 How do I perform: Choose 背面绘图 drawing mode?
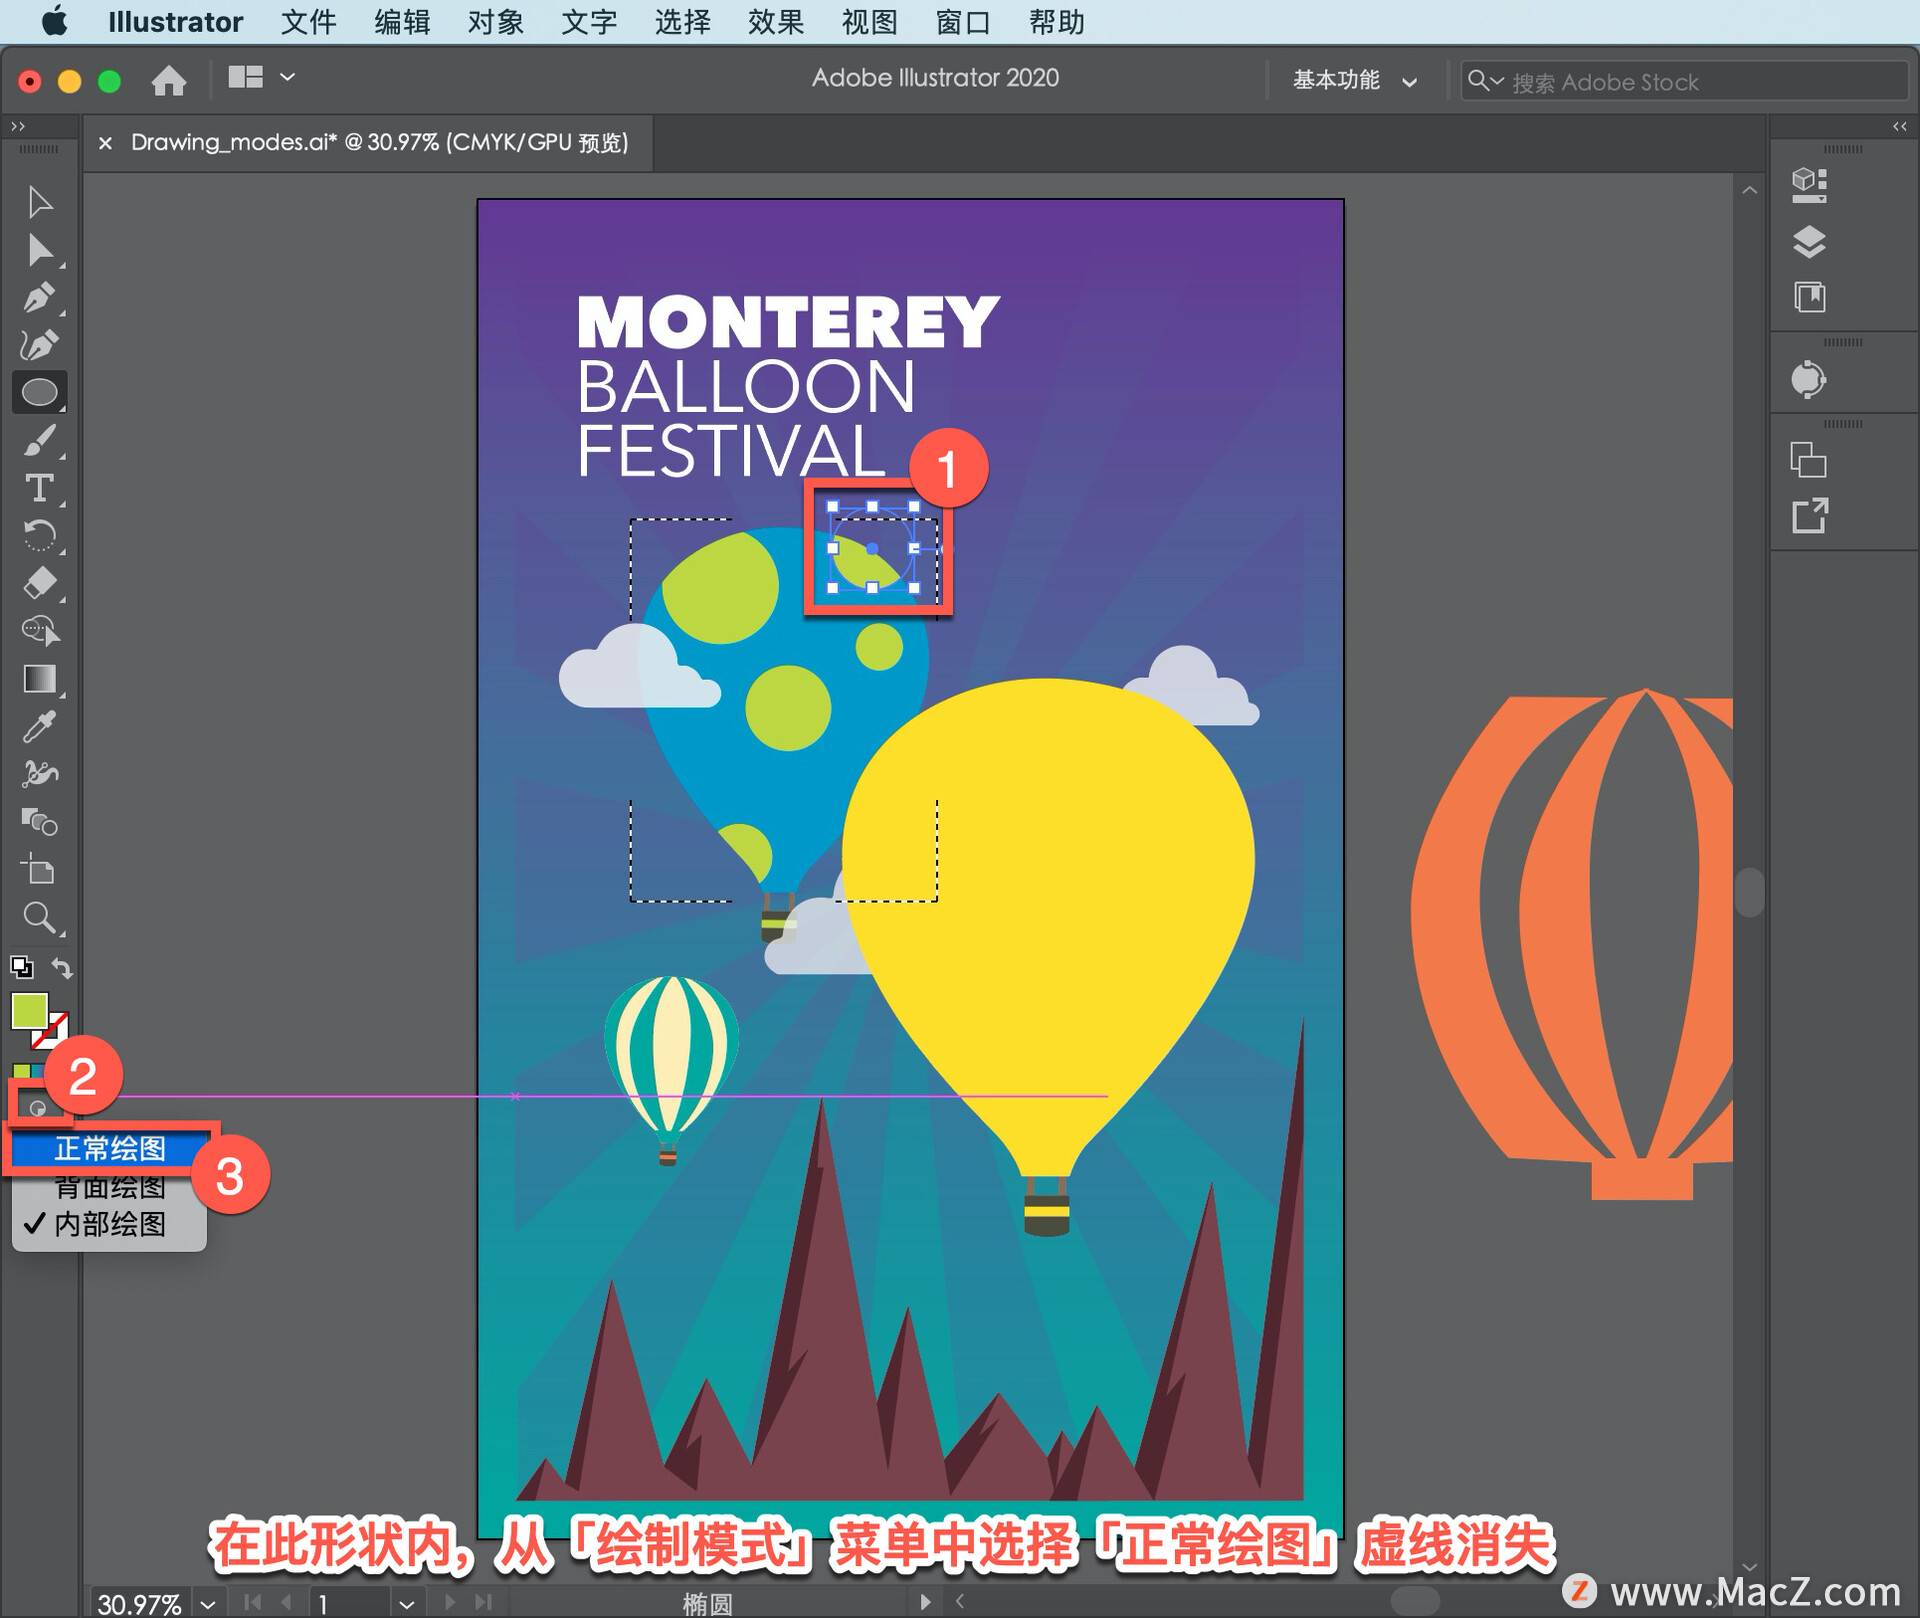[x=110, y=1188]
